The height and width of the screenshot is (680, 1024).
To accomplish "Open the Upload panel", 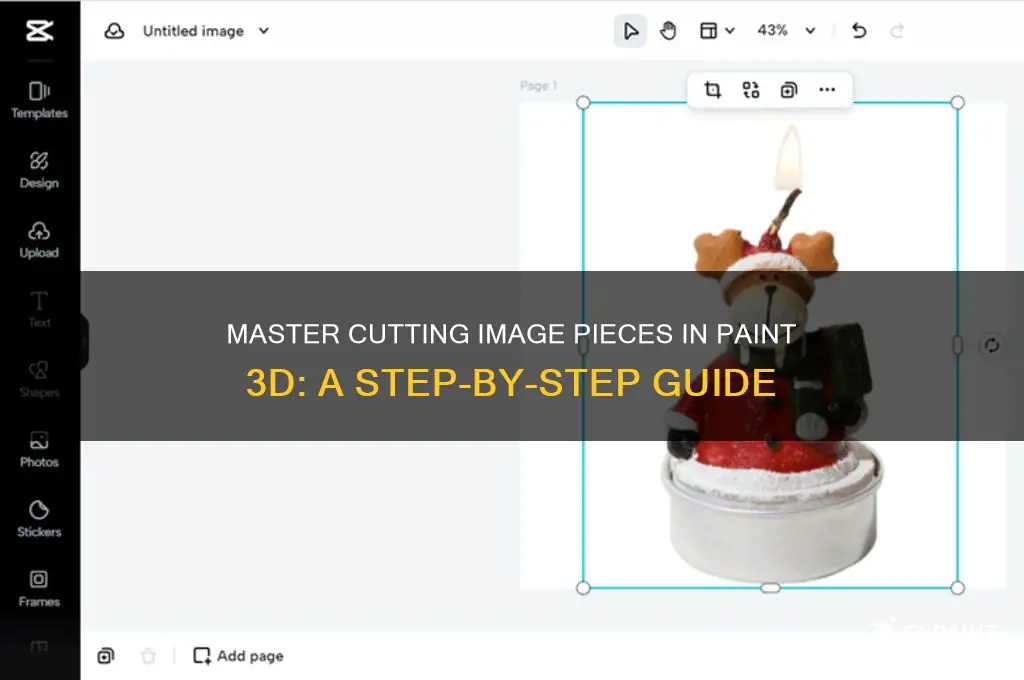I will point(39,240).
